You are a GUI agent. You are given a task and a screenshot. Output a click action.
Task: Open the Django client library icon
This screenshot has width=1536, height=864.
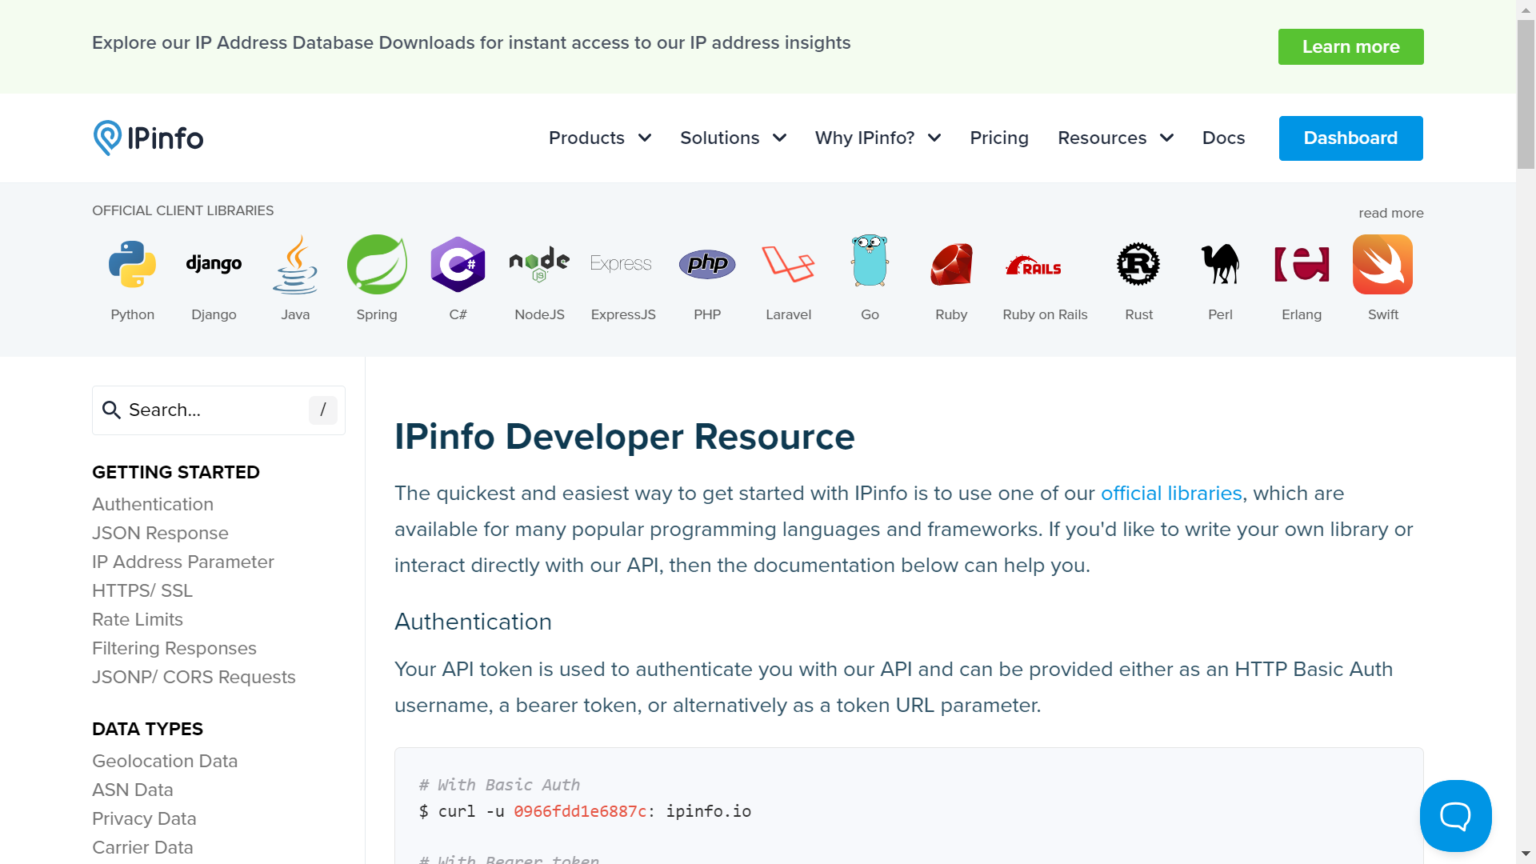214,264
